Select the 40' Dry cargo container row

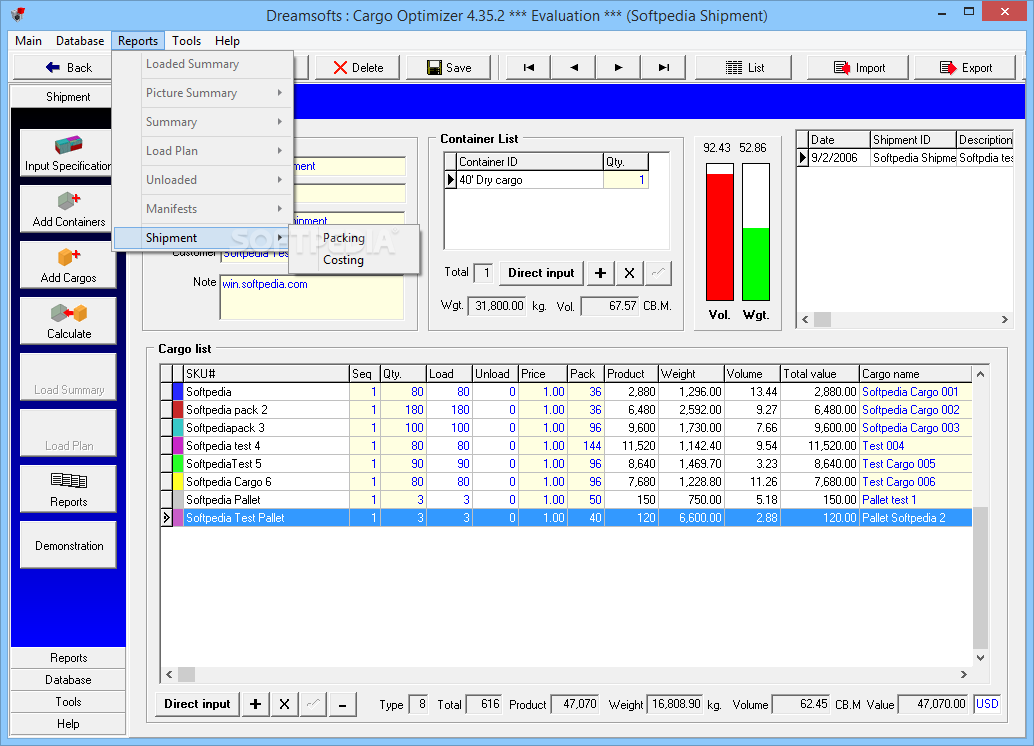[547, 180]
